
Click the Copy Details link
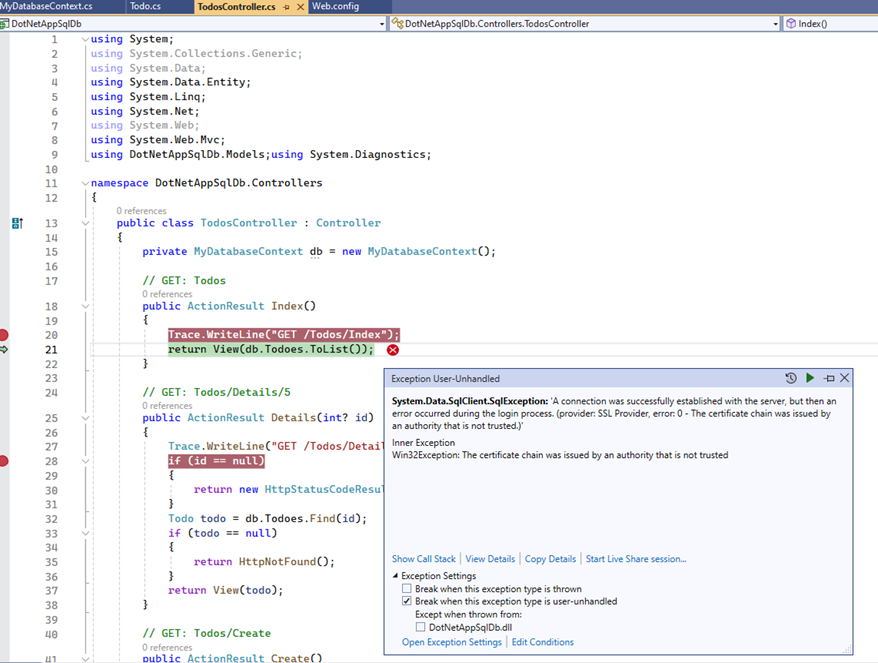pyautogui.click(x=550, y=559)
